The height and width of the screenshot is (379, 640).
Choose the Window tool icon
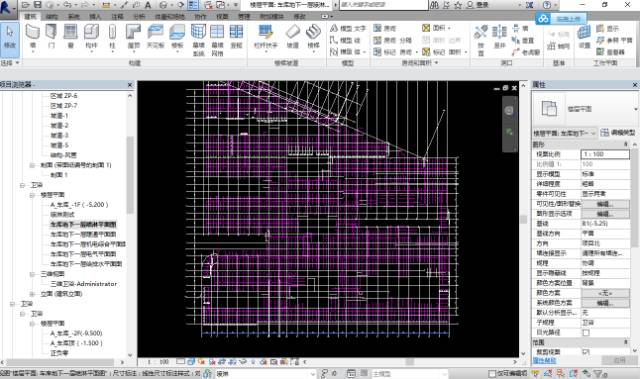coord(71,36)
